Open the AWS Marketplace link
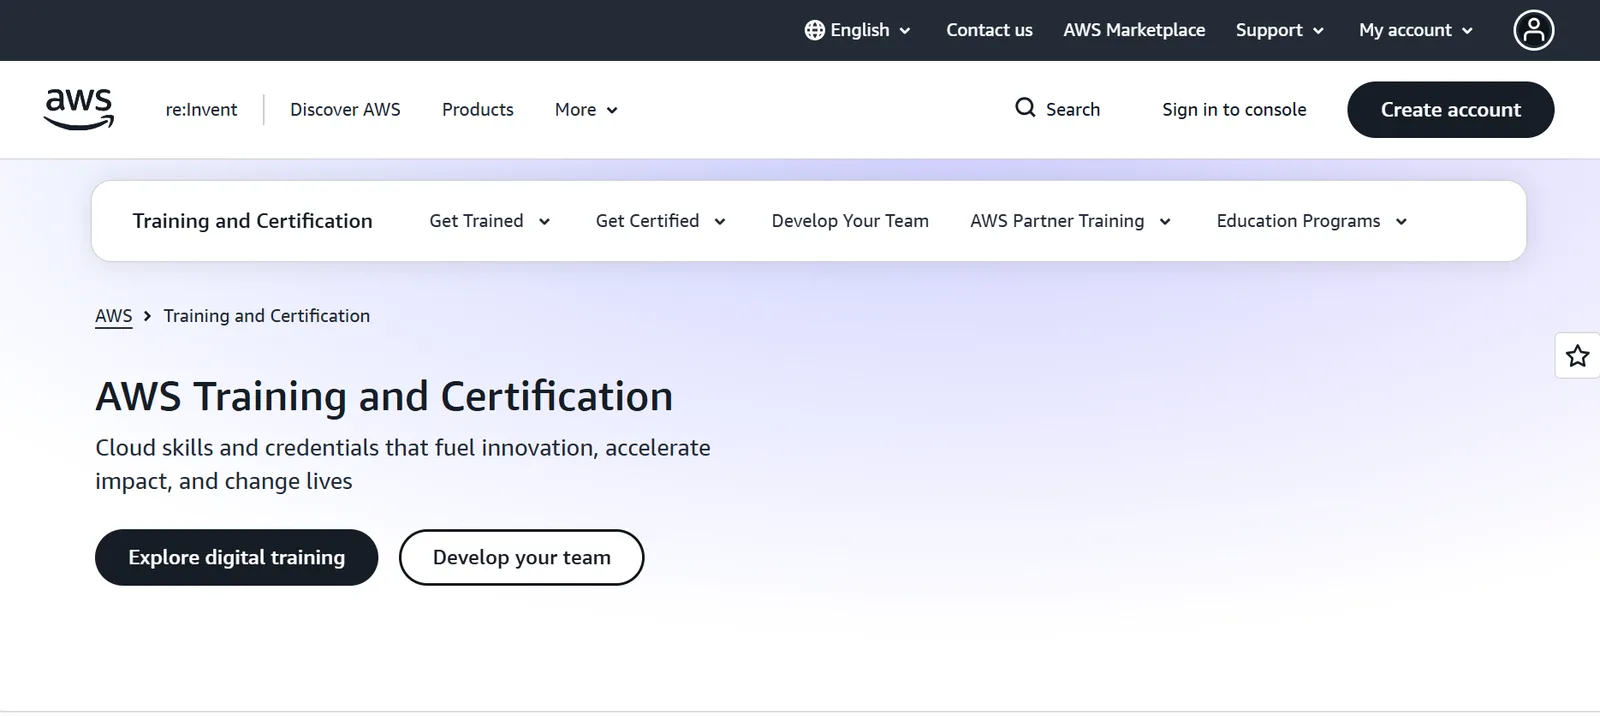The height and width of the screenshot is (716, 1600). [x=1134, y=30]
